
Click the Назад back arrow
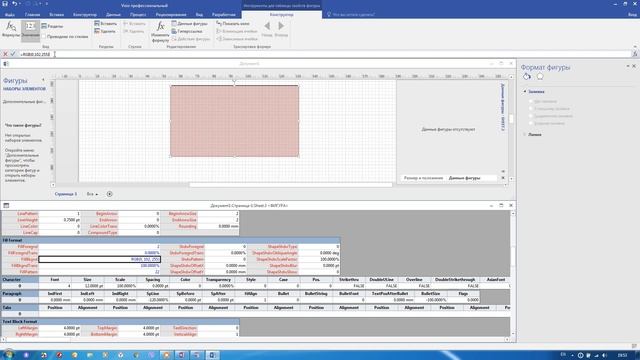click(x=267, y=29)
